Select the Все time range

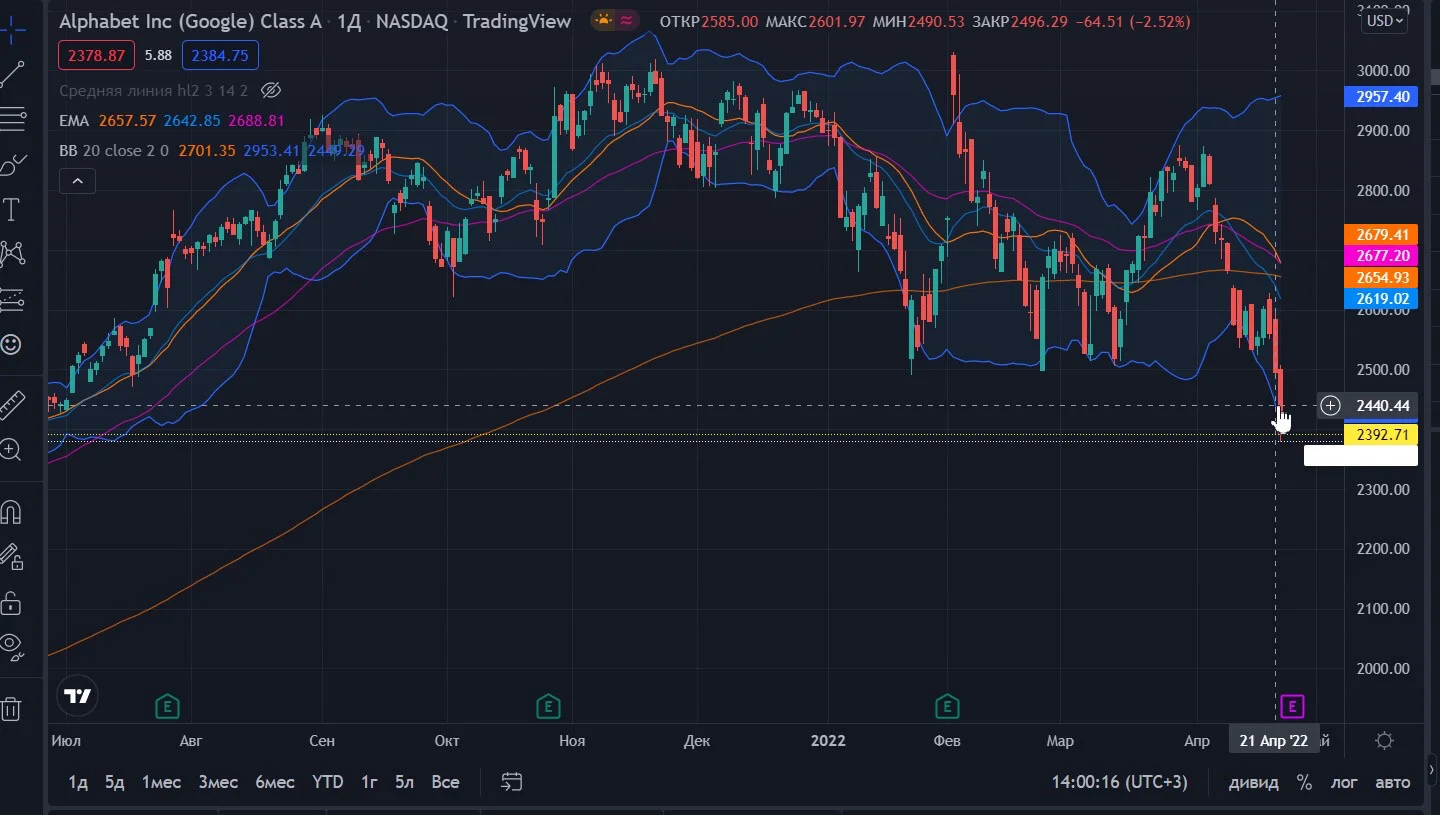coord(445,782)
